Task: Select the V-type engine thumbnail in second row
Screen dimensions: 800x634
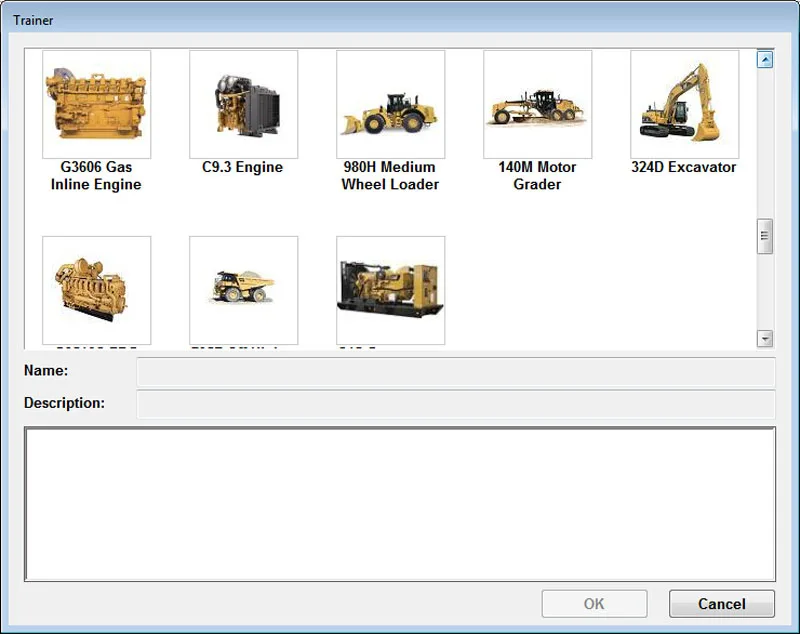Action: coord(96,290)
